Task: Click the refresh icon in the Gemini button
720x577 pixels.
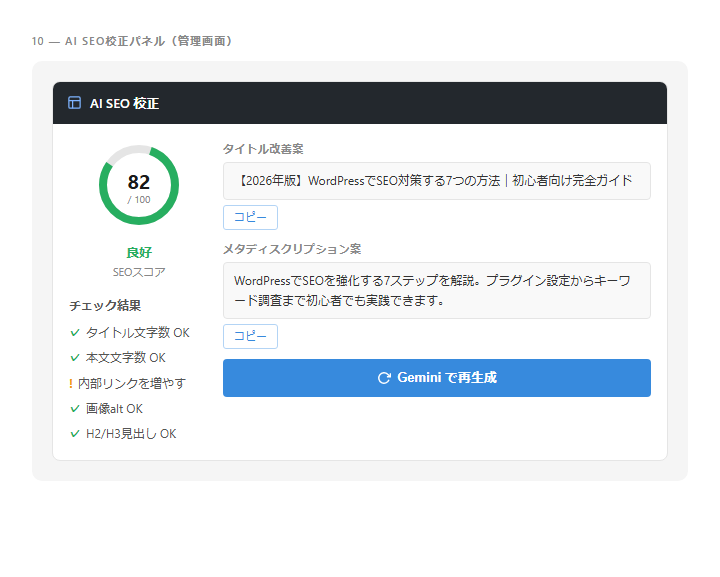Action: 384,378
